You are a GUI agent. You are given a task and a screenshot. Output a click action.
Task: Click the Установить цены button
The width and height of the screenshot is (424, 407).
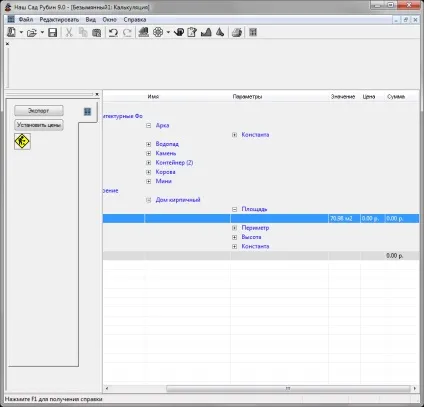[39, 125]
